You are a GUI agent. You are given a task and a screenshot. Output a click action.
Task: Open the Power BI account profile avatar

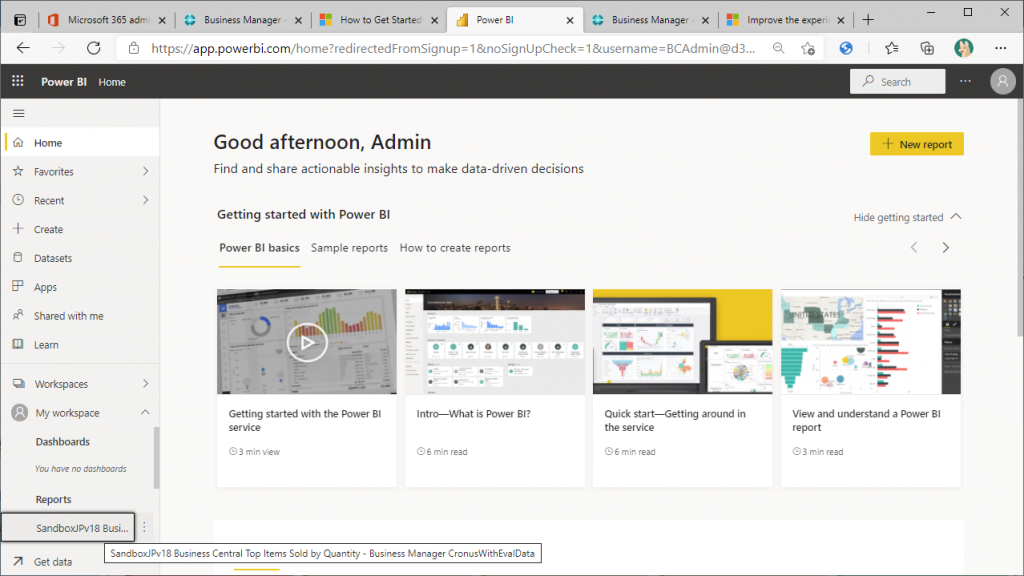(x=1002, y=81)
